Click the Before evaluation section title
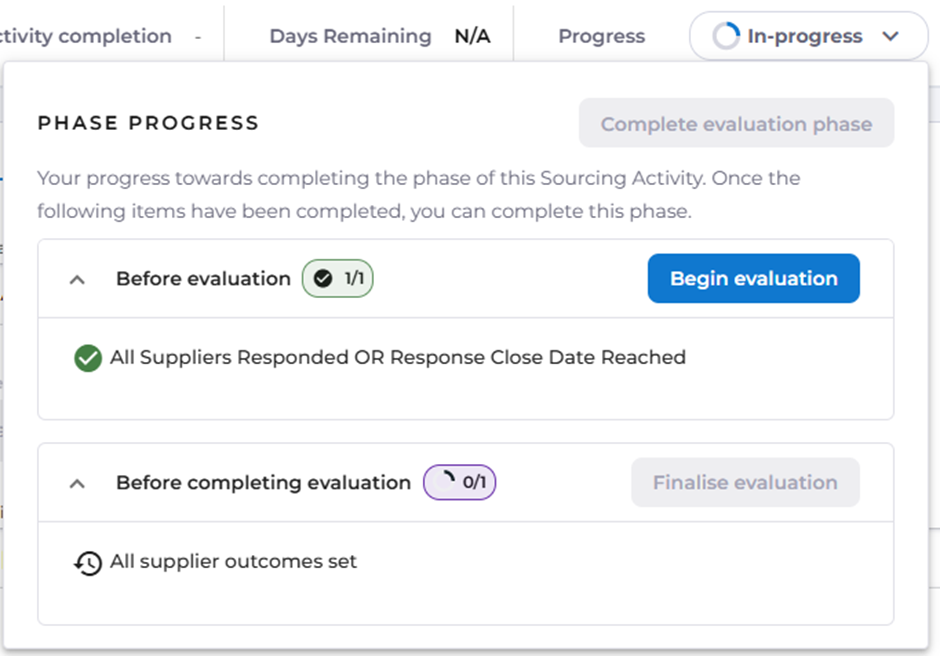This screenshot has height=656, width=940. click(203, 279)
